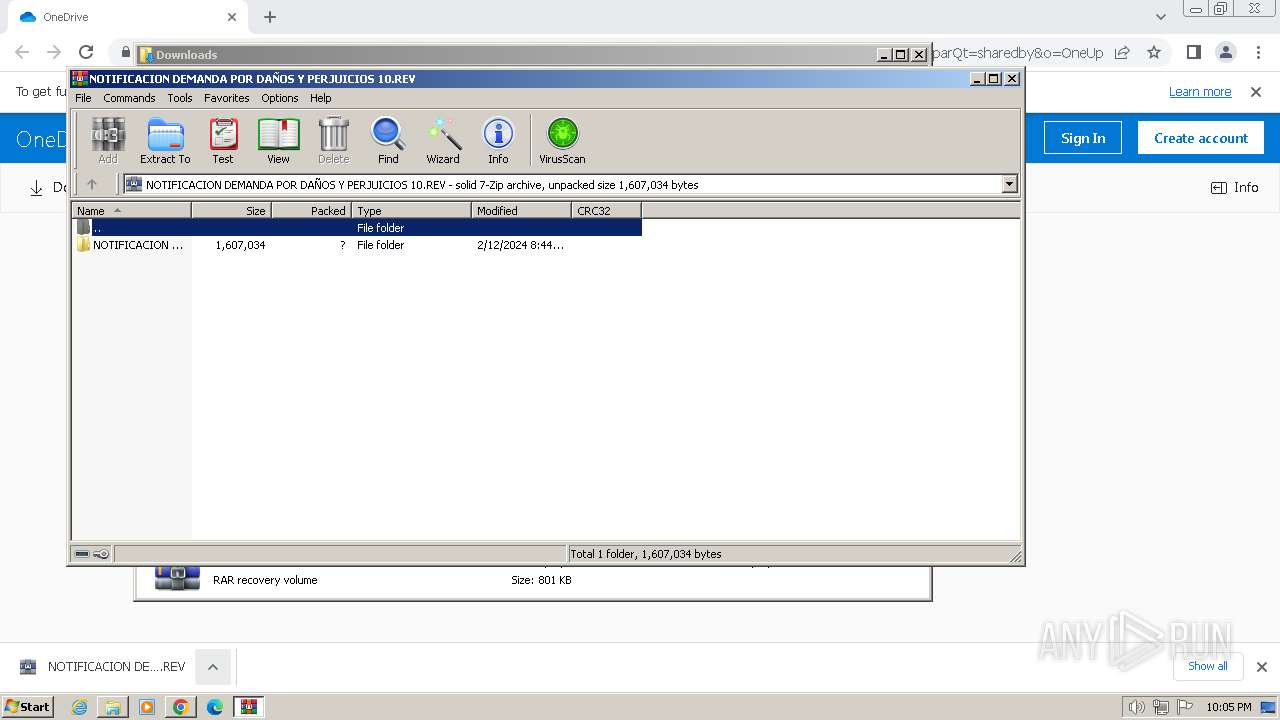
Task: Click the 1,607,034 size cell
Action: pyautogui.click(x=240, y=245)
